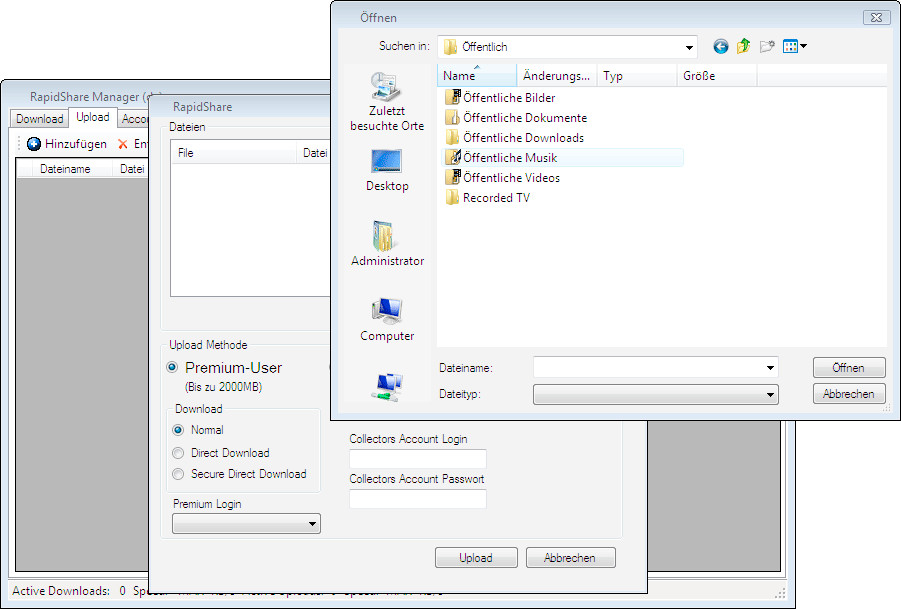Go back using the blue back arrow icon
This screenshot has width=901, height=609.
(x=721, y=47)
